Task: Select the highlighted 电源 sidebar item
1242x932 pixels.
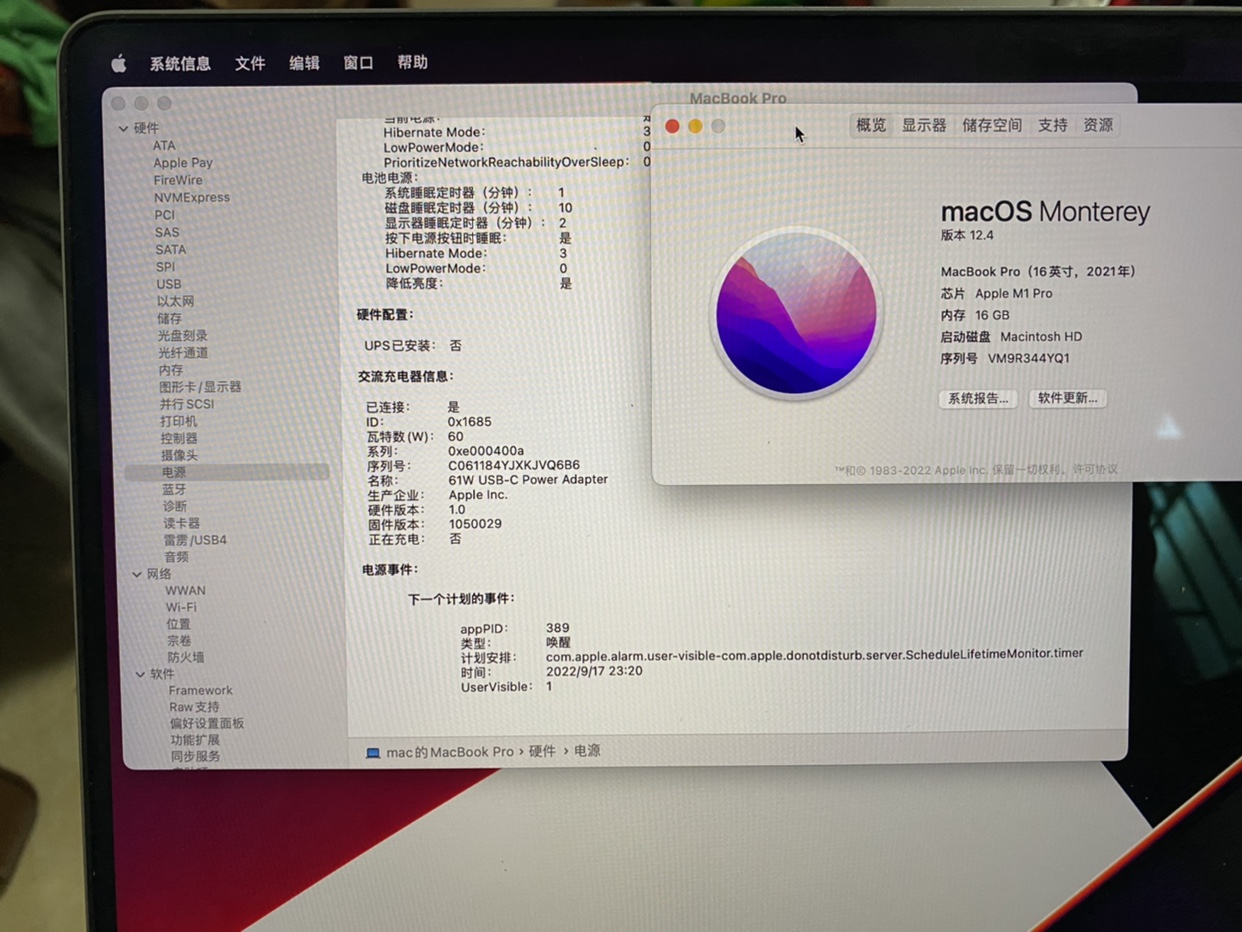Action: click(x=226, y=472)
